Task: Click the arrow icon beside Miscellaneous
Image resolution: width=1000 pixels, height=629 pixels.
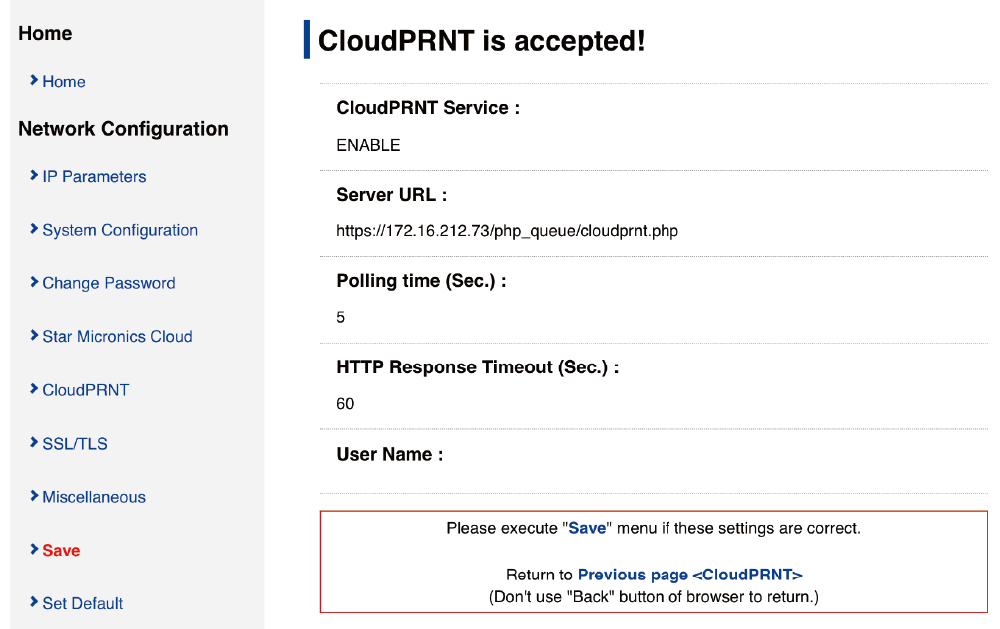Action: pos(34,496)
